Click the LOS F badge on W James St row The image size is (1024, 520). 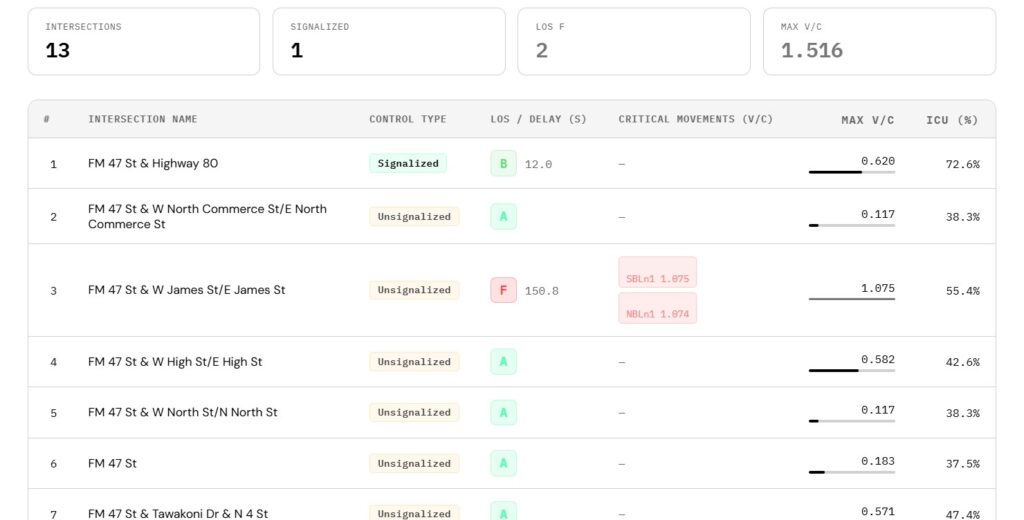tap(504, 290)
